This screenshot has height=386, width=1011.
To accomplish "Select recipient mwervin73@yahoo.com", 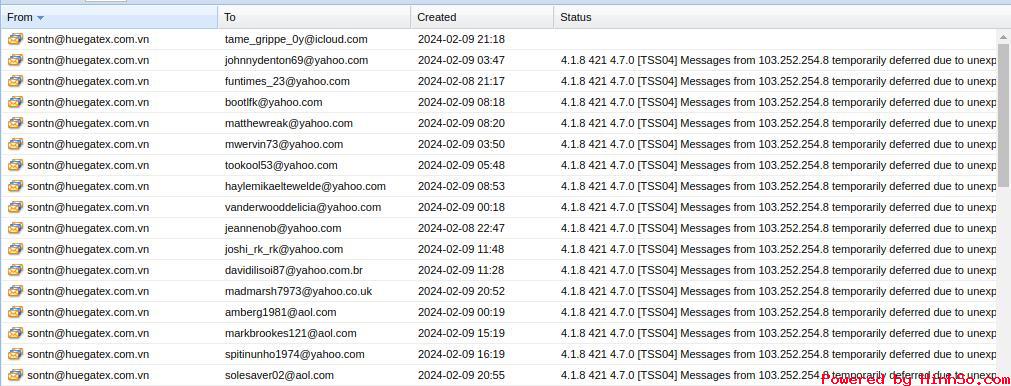I will point(284,144).
